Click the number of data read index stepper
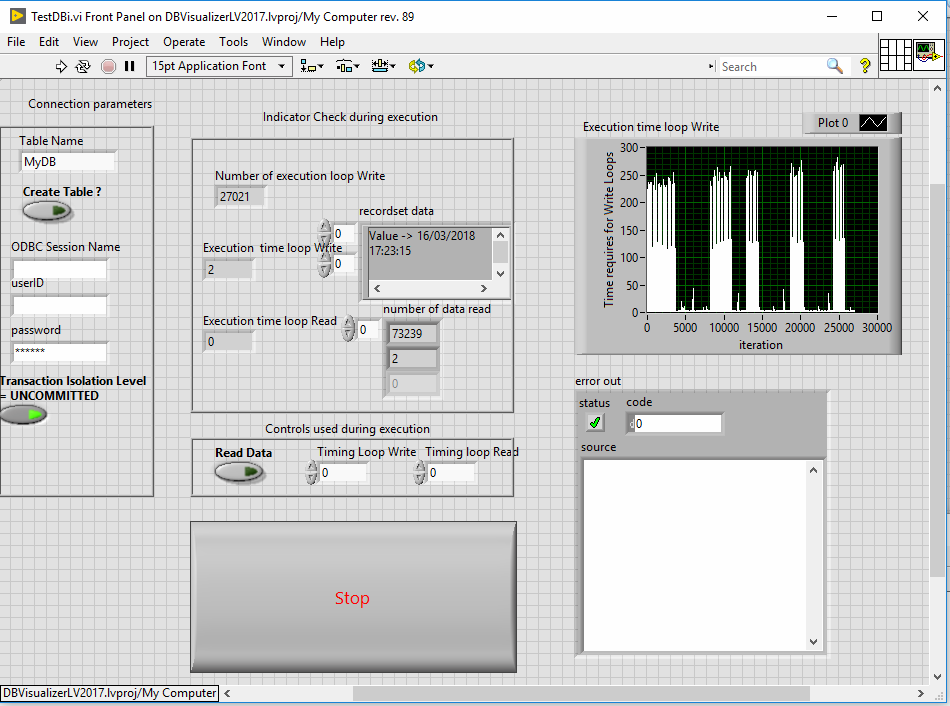The width and height of the screenshot is (950, 706). (348, 329)
